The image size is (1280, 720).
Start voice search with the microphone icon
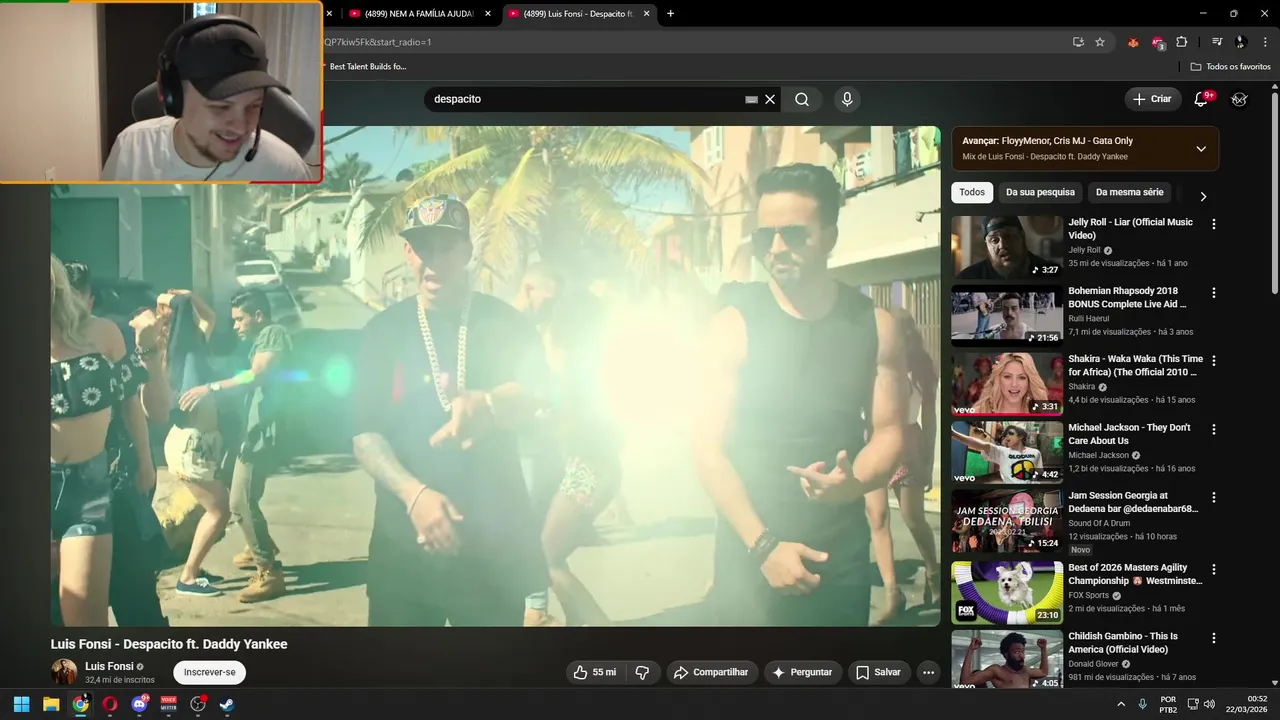[x=847, y=99]
